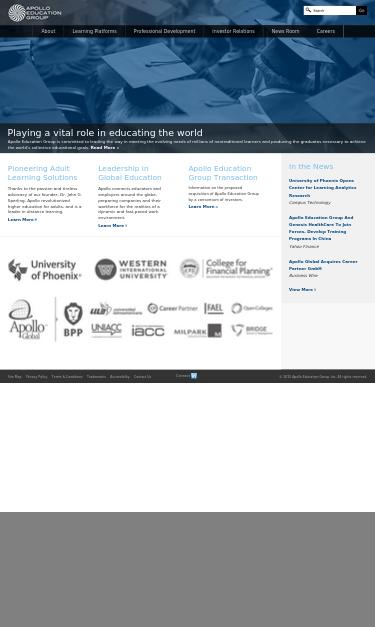The image size is (375, 627).
Task: Click the Leadership in Global Education heading
Action: pyautogui.click(x=130, y=173)
